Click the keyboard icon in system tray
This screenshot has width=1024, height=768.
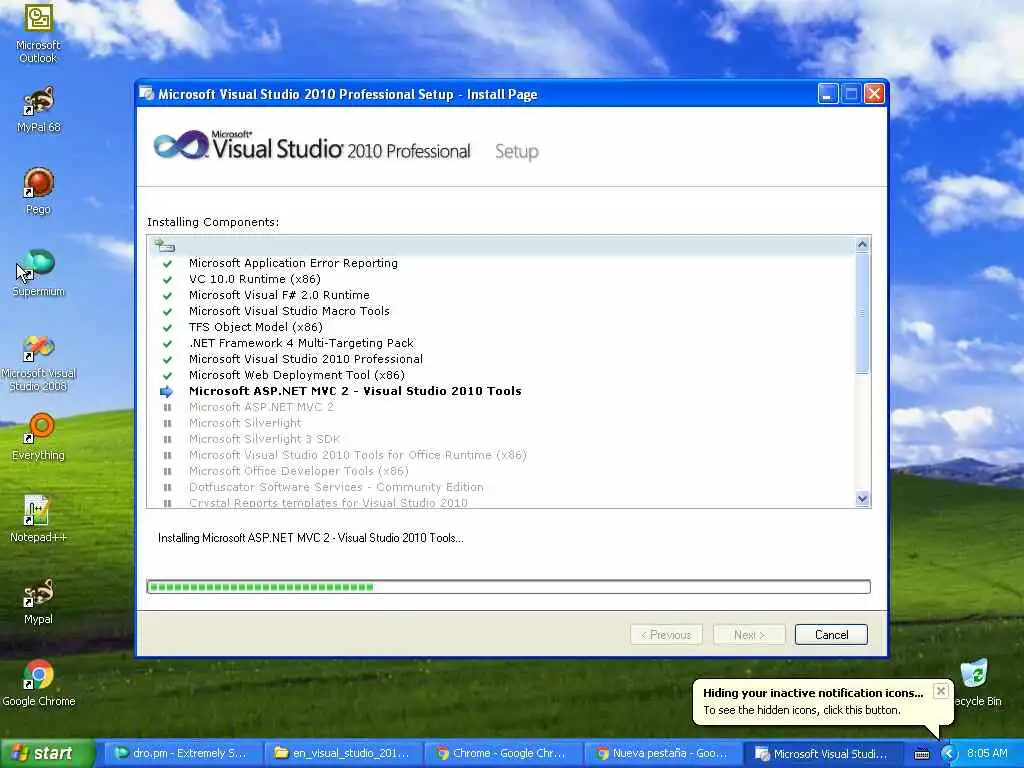pyautogui.click(x=921, y=754)
